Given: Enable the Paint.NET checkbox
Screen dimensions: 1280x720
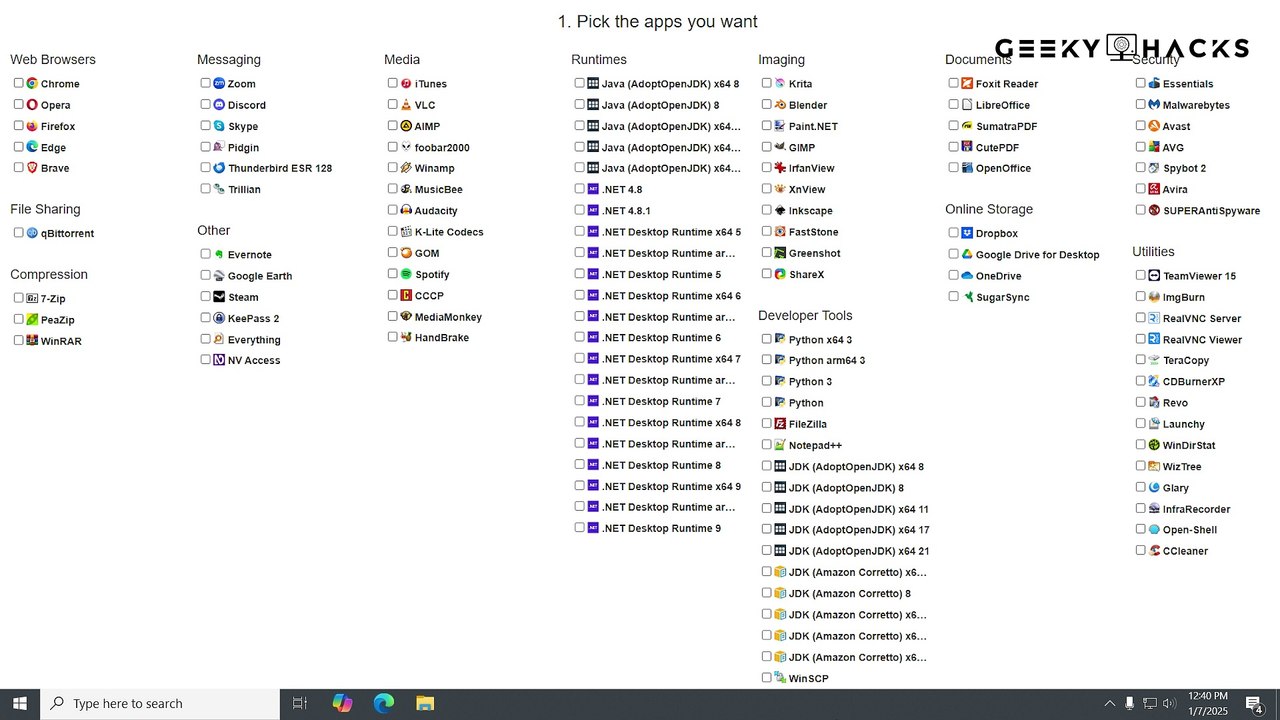Looking at the screenshot, I should click(767, 125).
